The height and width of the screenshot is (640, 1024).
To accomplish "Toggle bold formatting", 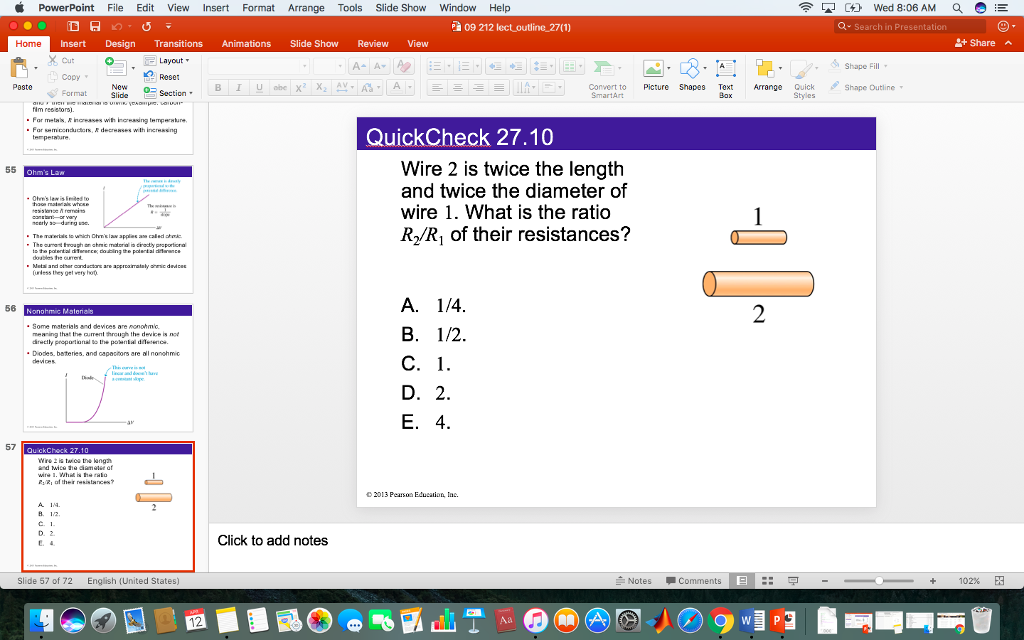I will click(217, 88).
